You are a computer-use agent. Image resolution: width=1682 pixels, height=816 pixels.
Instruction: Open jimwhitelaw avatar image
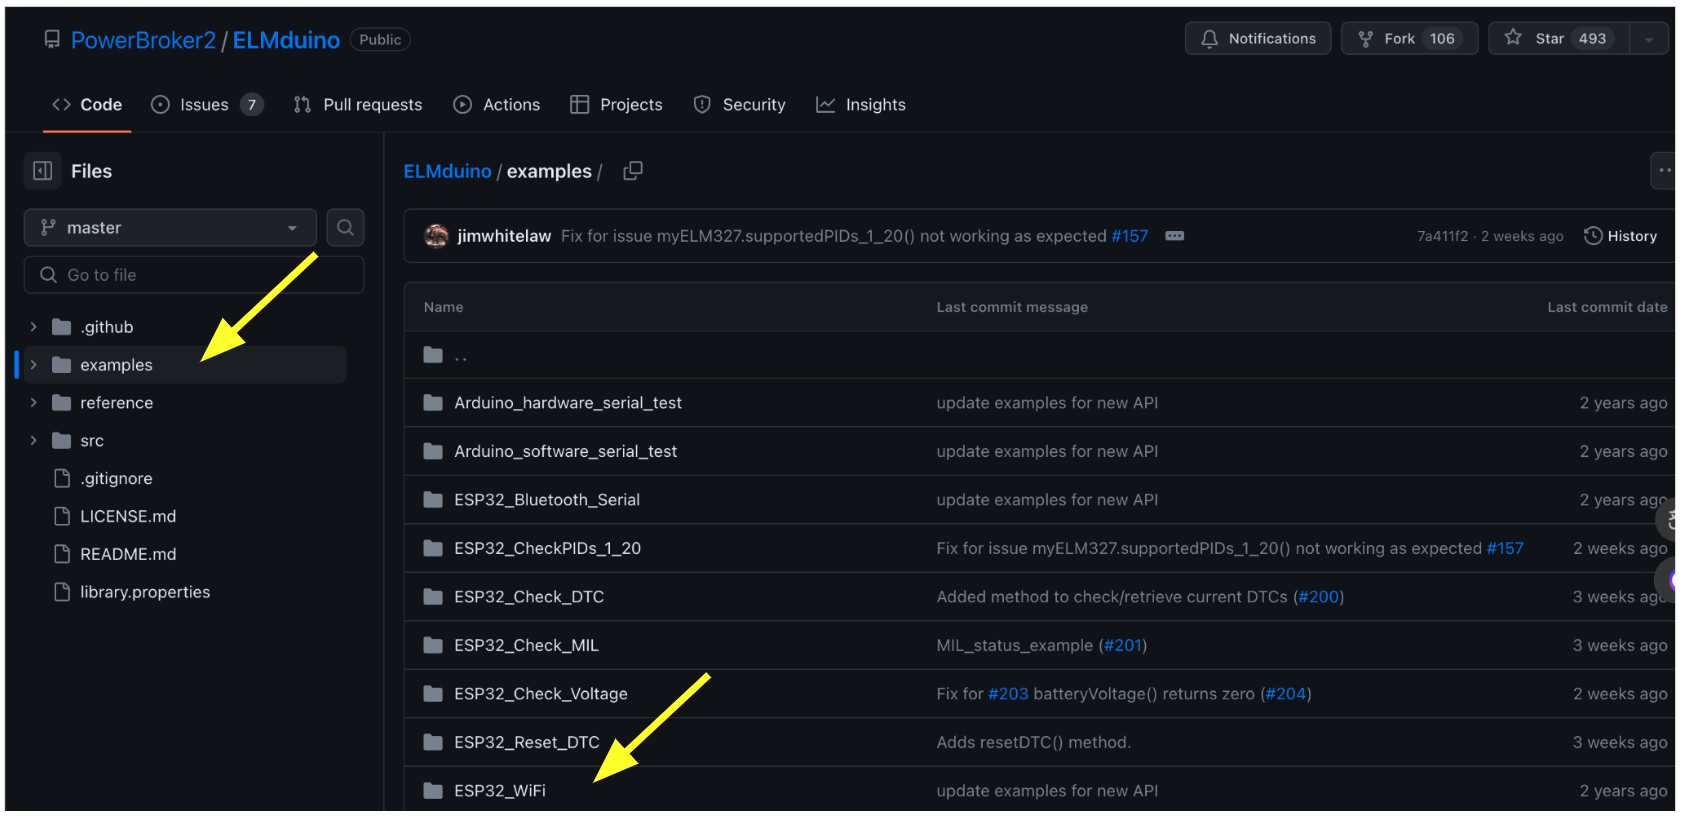(x=436, y=236)
